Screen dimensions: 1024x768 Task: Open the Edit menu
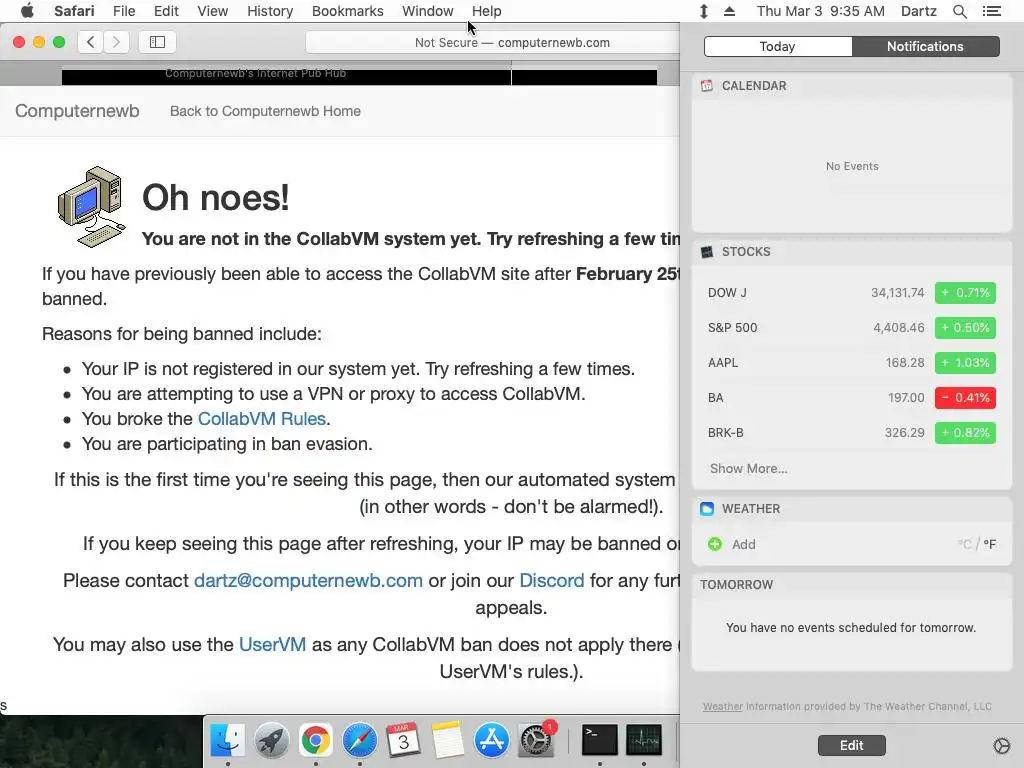pyautogui.click(x=166, y=11)
